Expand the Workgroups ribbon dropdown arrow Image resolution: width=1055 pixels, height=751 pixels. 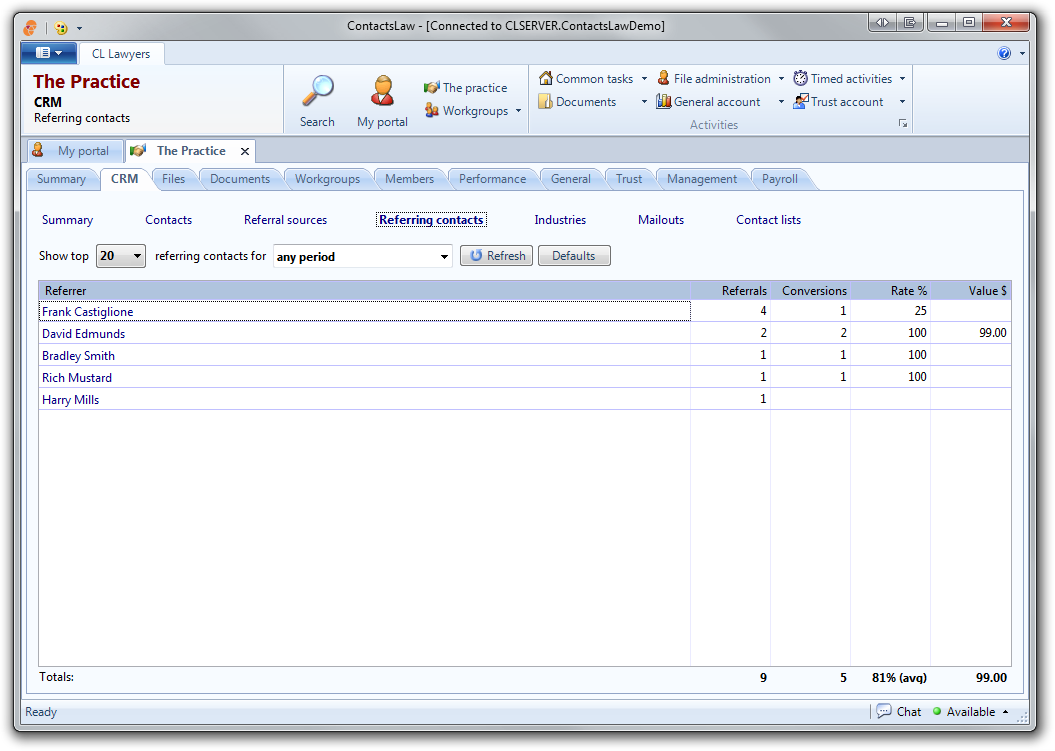tap(518, 110)
